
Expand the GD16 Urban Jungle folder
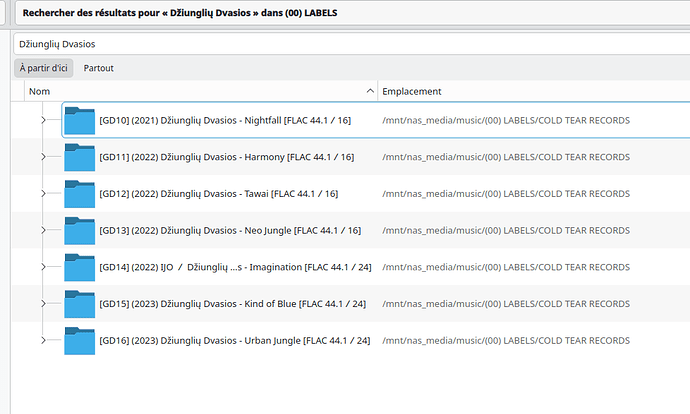pyautogui.click(x=43, y=340)
